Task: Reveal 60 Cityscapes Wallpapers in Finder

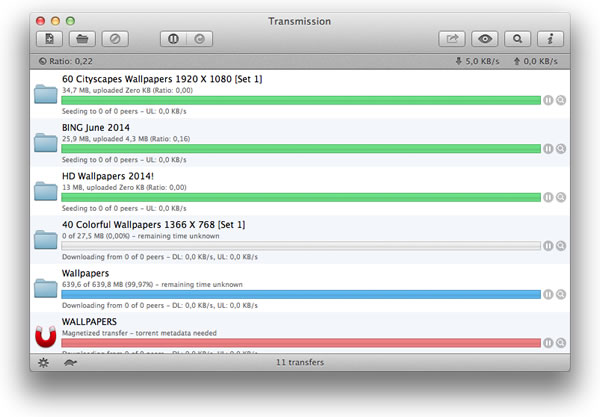Action: click(561, 100)
